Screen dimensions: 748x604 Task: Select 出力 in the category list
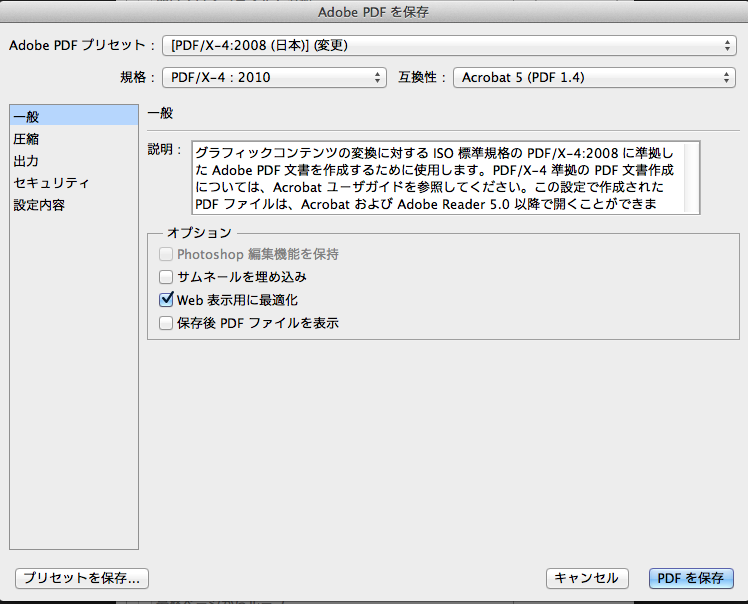pos(74,161)
